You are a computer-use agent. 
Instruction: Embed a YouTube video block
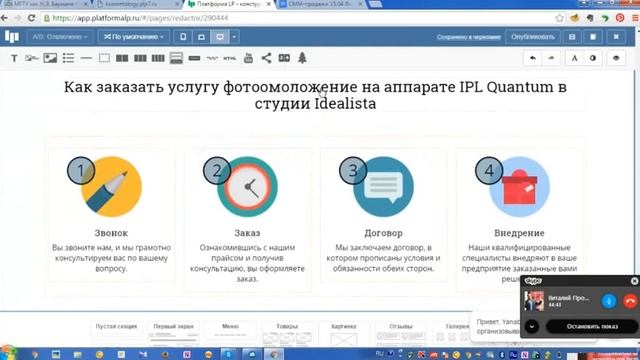click(x=248, y=58)
